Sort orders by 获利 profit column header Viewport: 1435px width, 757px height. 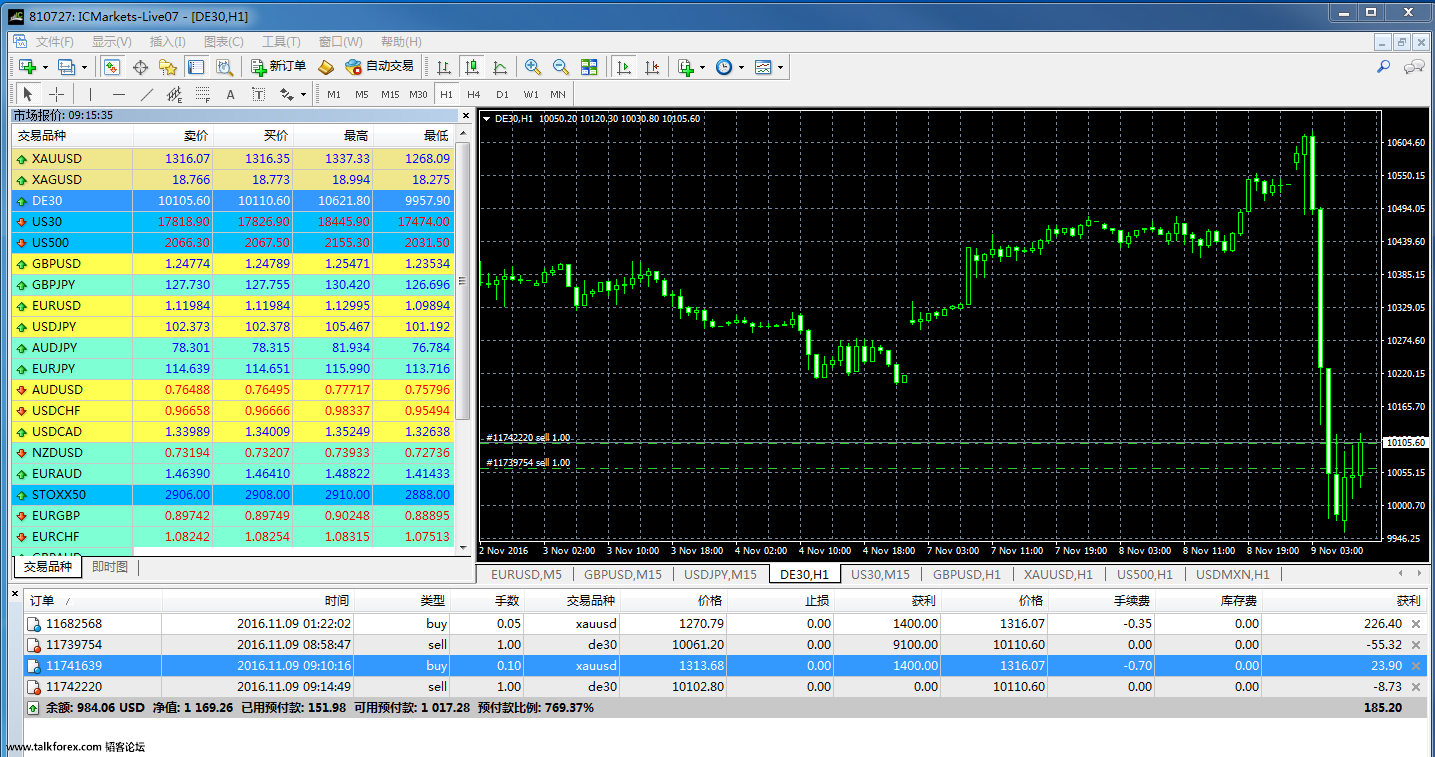pos(1346,601)
